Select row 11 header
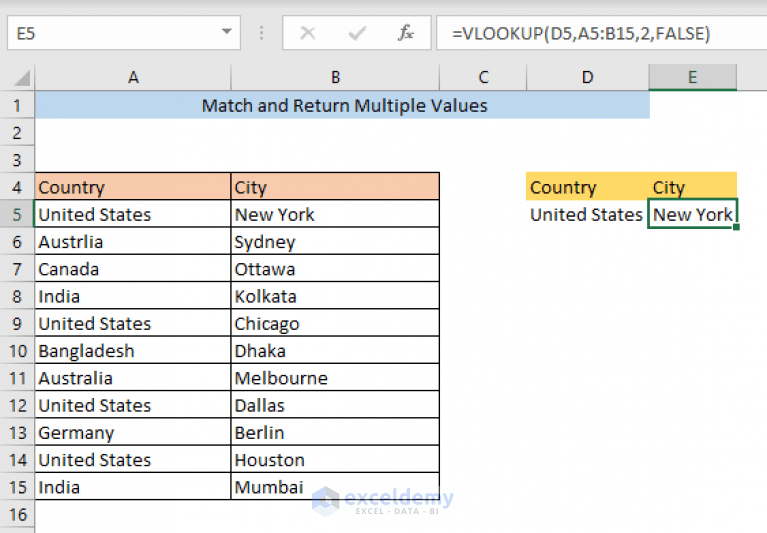The height and width of the screenshot is (533, 767). point(17,378)
